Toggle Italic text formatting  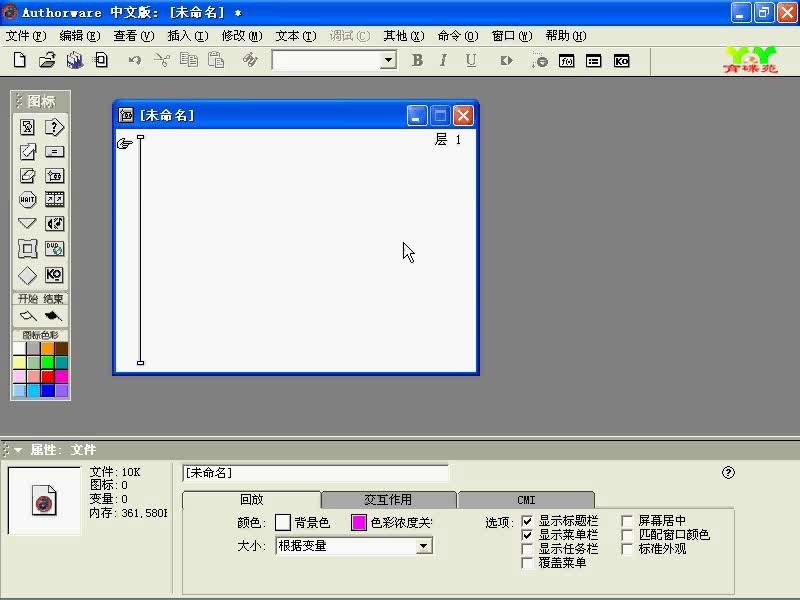click(443, 60)
